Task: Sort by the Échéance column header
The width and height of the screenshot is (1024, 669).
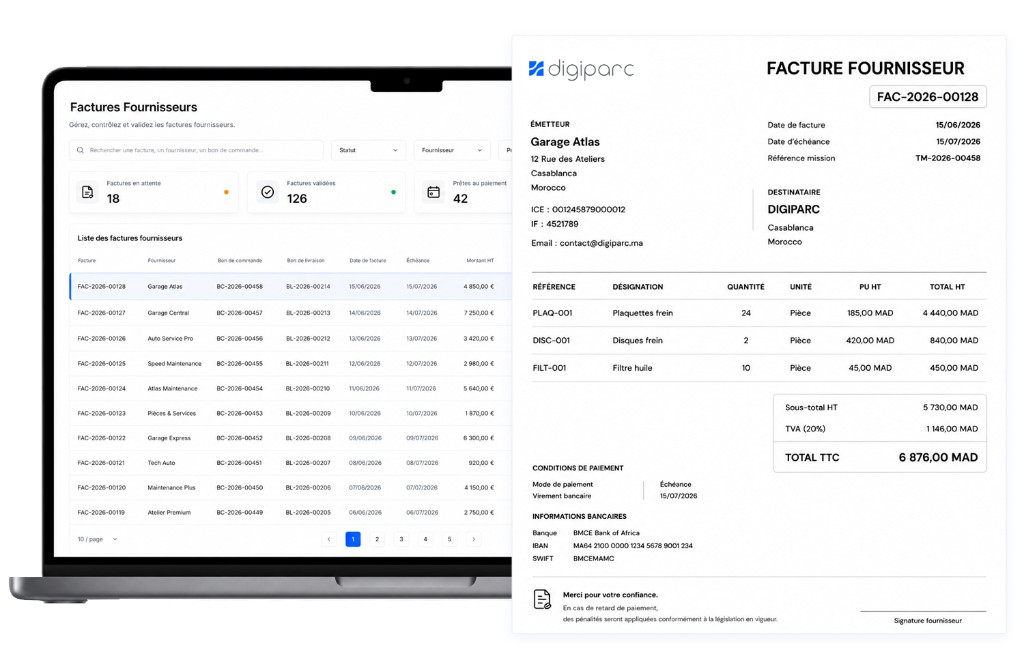Action: click(418, 261)
